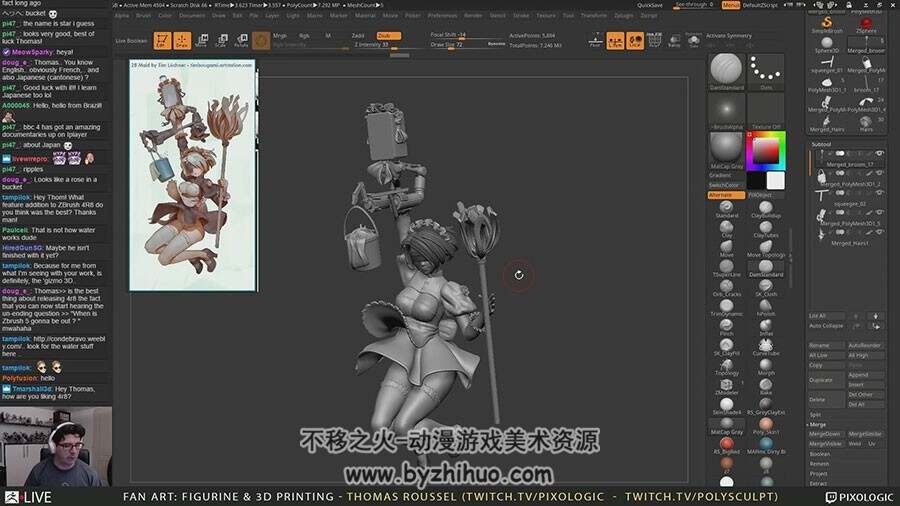Select the ZModeler brush

[x=727, y=387]
